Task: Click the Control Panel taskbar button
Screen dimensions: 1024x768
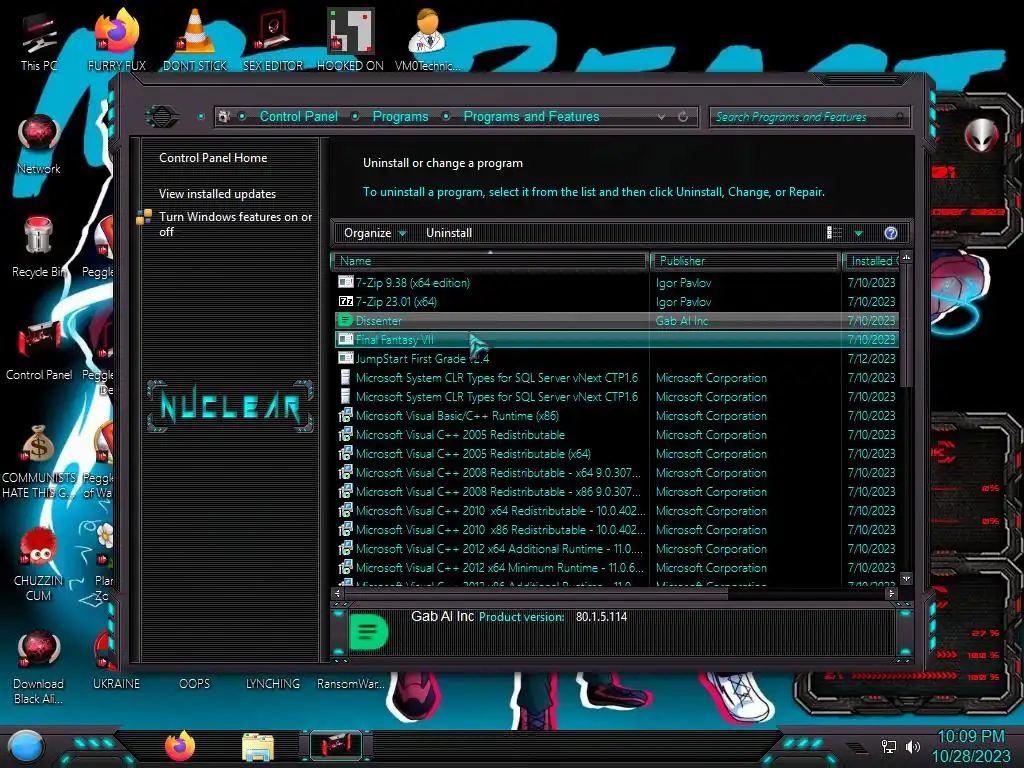Action: pos(336,746)
